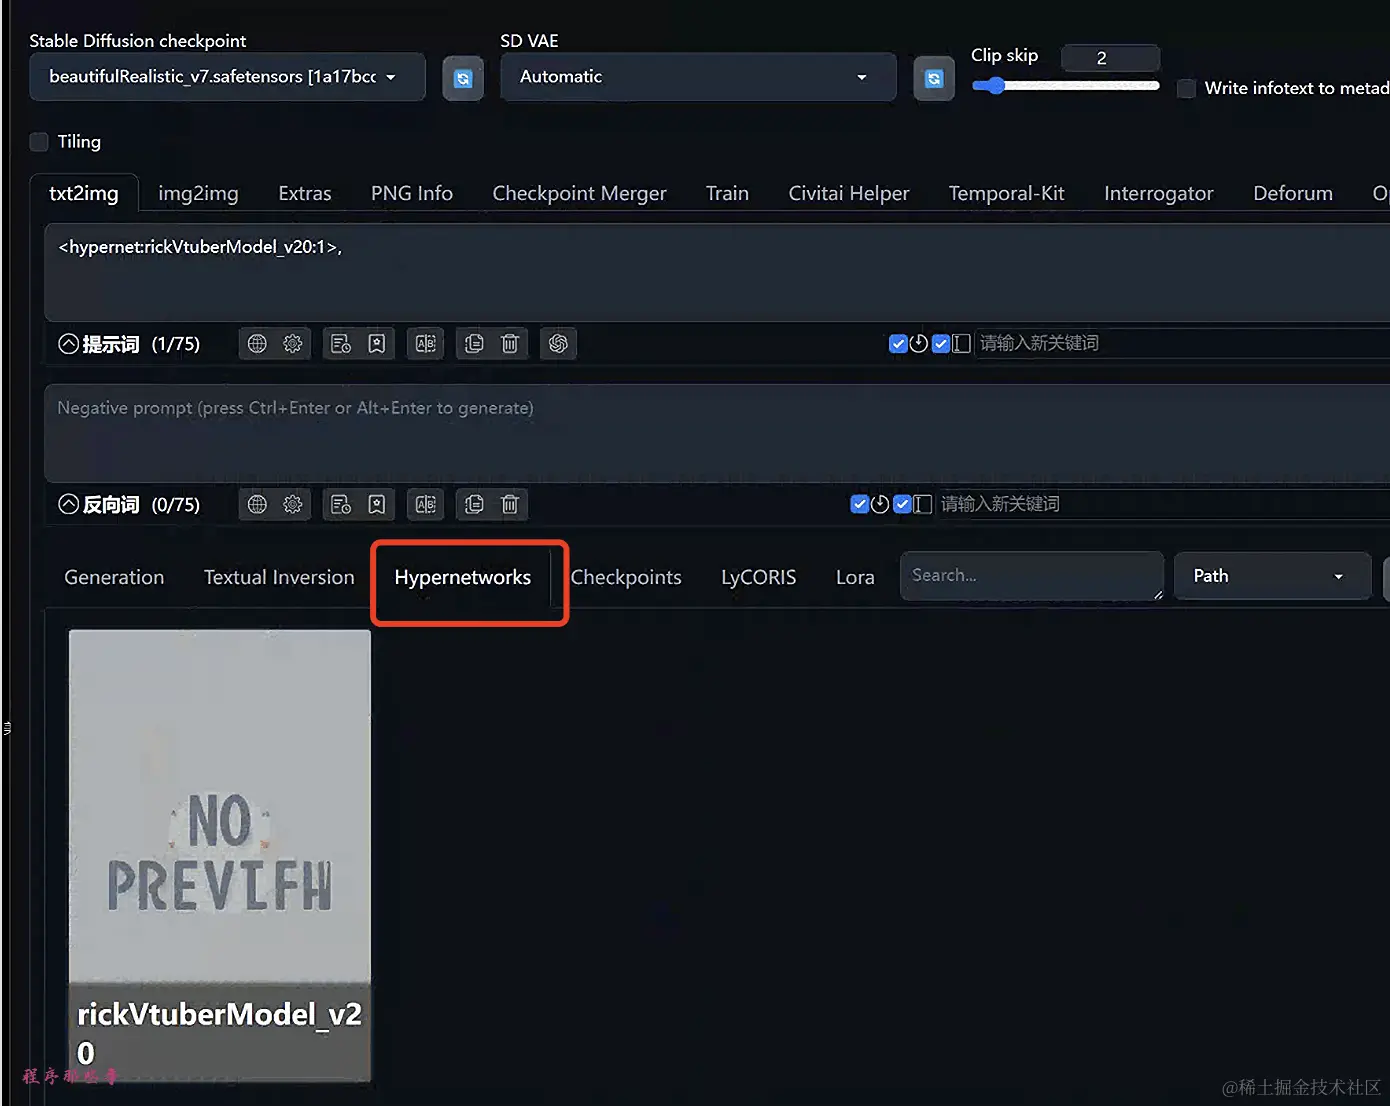The image size is (1390, 1106).
Task: Click the clock icon in 反向词 keyword row
Action: point(880,504)
